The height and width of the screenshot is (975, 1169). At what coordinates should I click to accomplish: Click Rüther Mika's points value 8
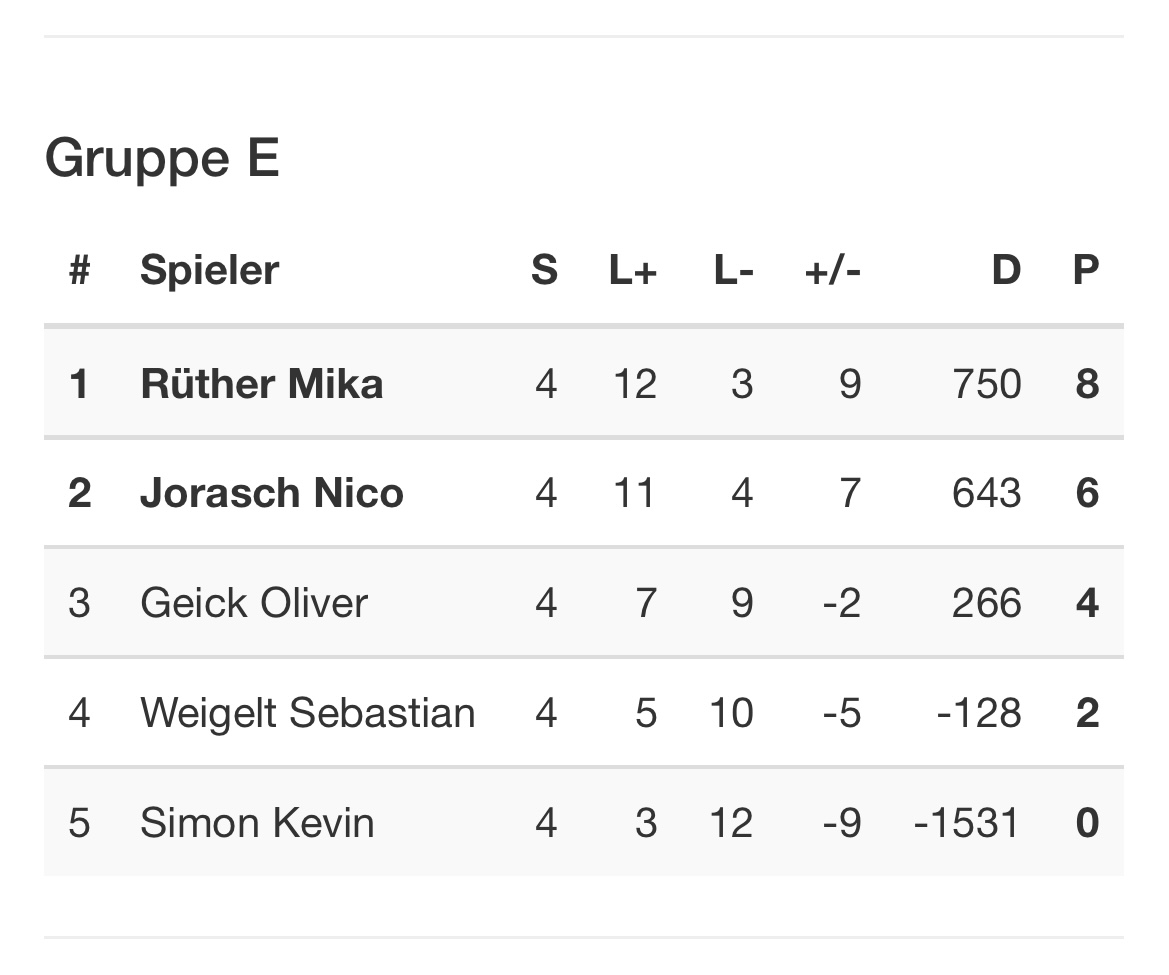pos(1087,384)
